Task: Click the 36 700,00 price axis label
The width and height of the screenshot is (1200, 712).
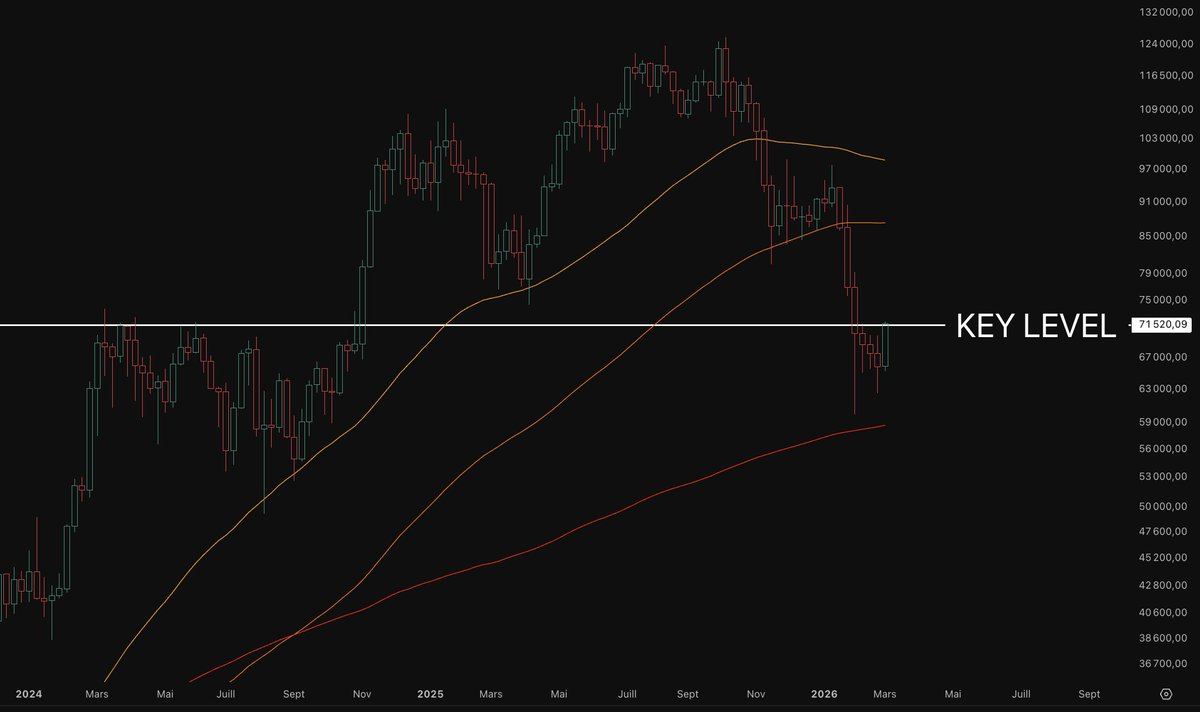Action: coord(1166,663)
